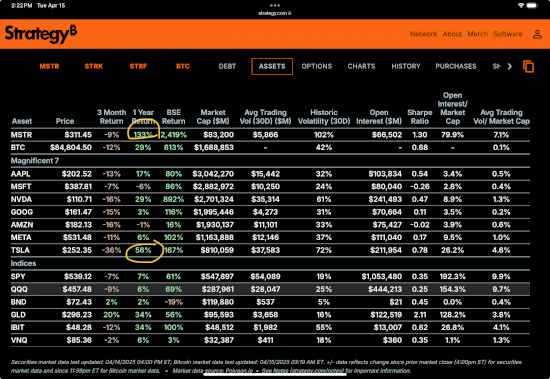Click the About link in header
The height and width of the screenshot is (379, 550).
pos(452,34)
